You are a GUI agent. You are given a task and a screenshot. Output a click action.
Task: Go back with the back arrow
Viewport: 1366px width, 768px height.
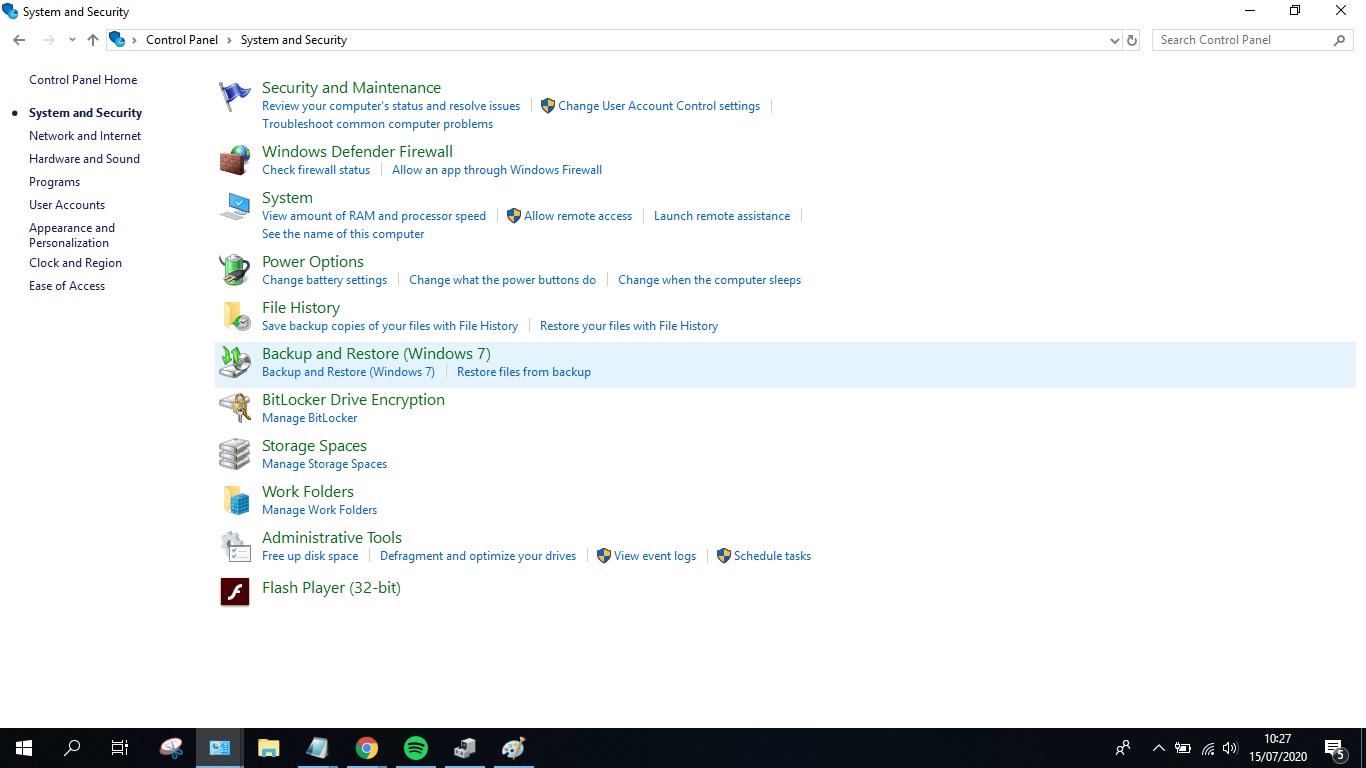pyautogui.click(x=19, y=40)
